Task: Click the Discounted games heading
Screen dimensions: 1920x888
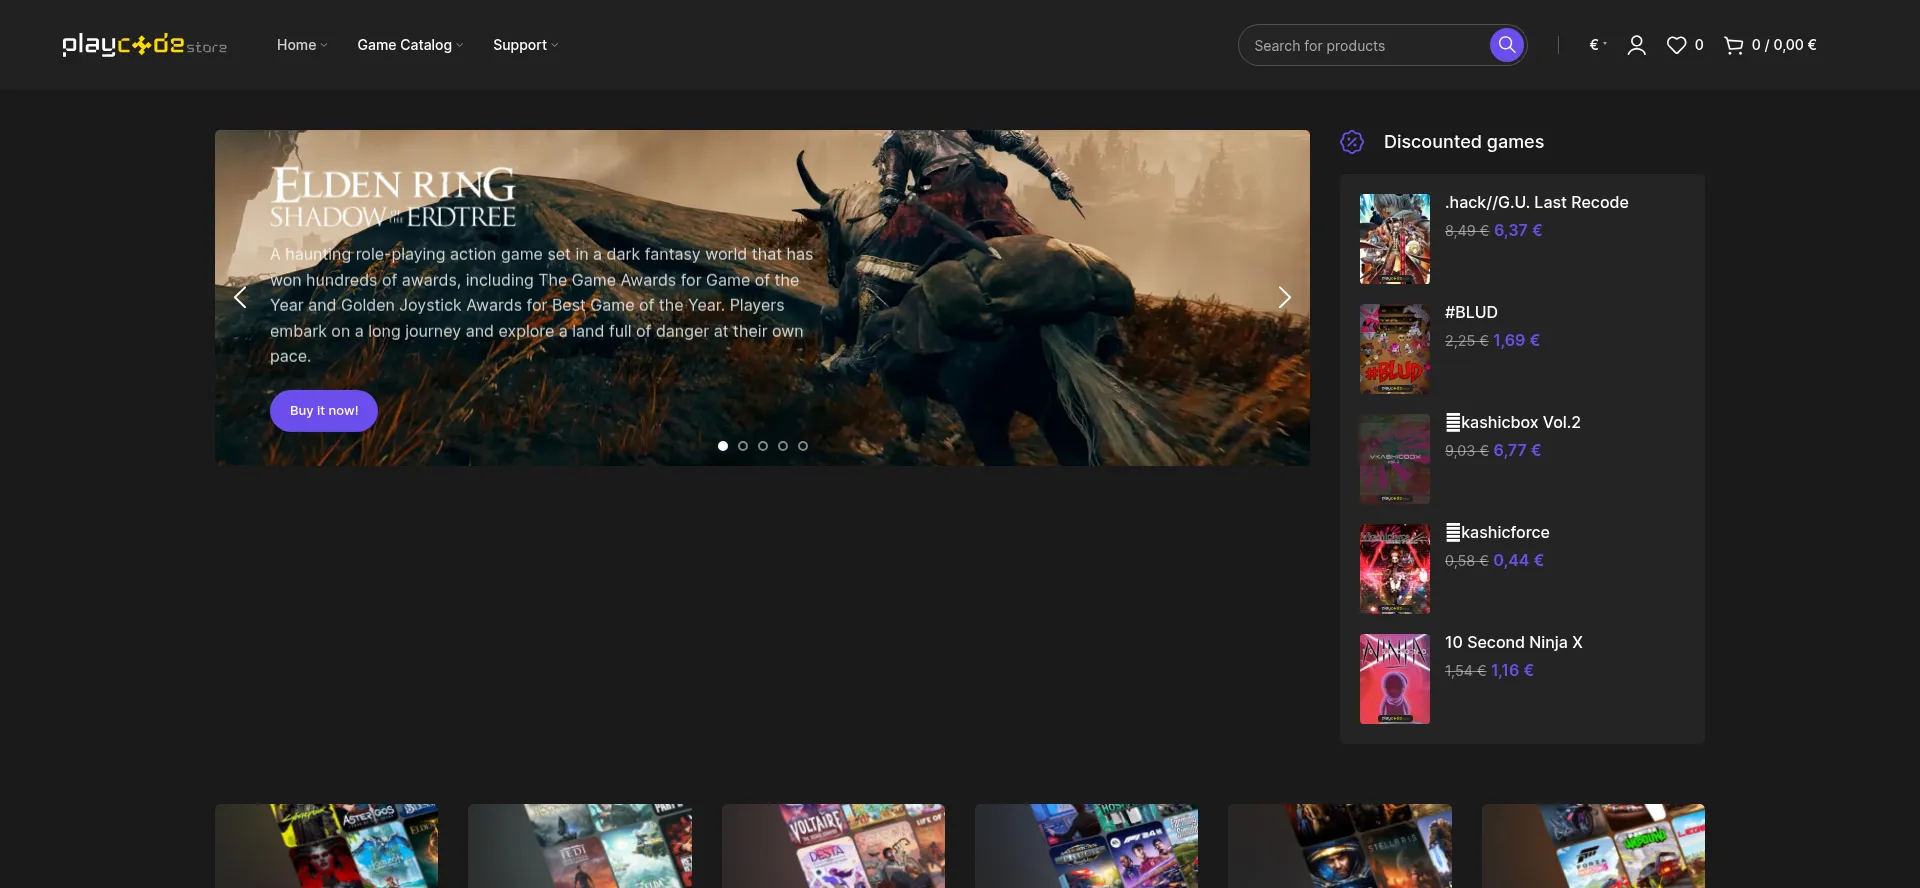Action: (1464, 142)
